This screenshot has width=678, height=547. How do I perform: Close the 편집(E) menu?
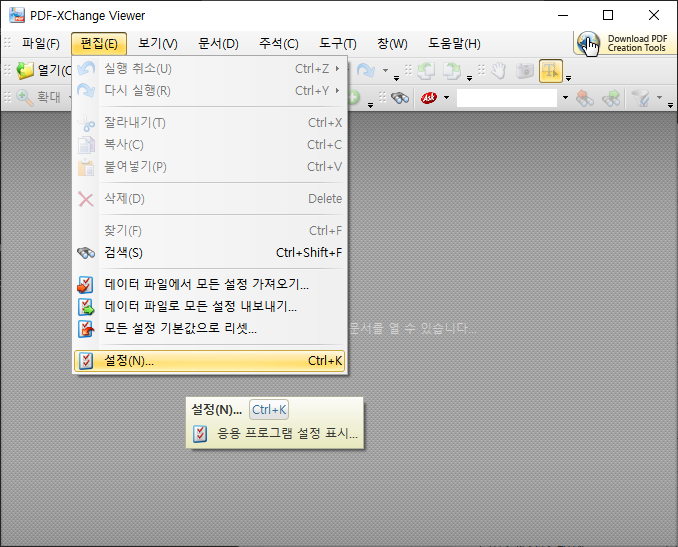click(99, 44)
